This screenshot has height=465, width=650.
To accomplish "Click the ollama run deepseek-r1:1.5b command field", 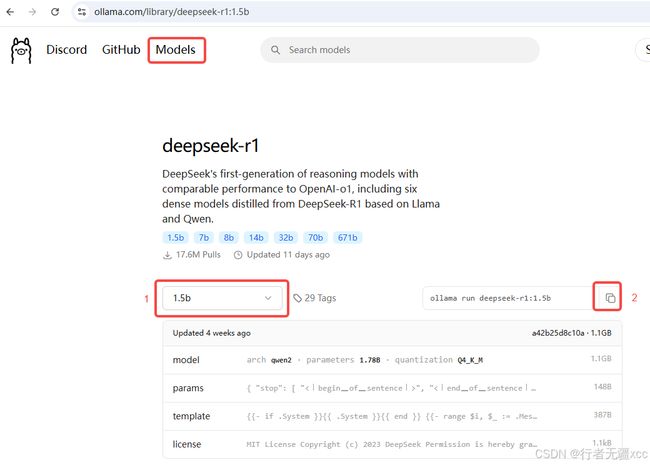I will 508,298.
